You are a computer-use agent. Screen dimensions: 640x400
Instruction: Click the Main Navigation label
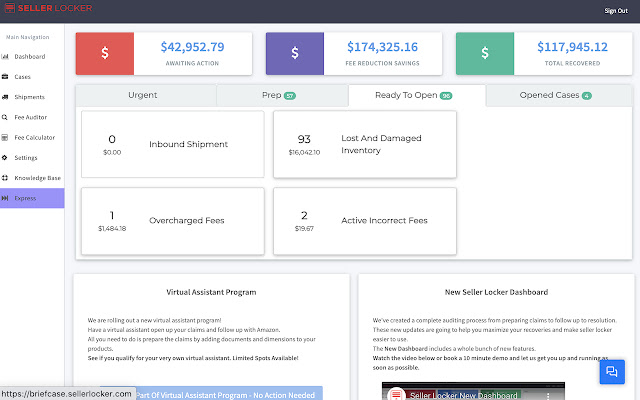(27, 37)
